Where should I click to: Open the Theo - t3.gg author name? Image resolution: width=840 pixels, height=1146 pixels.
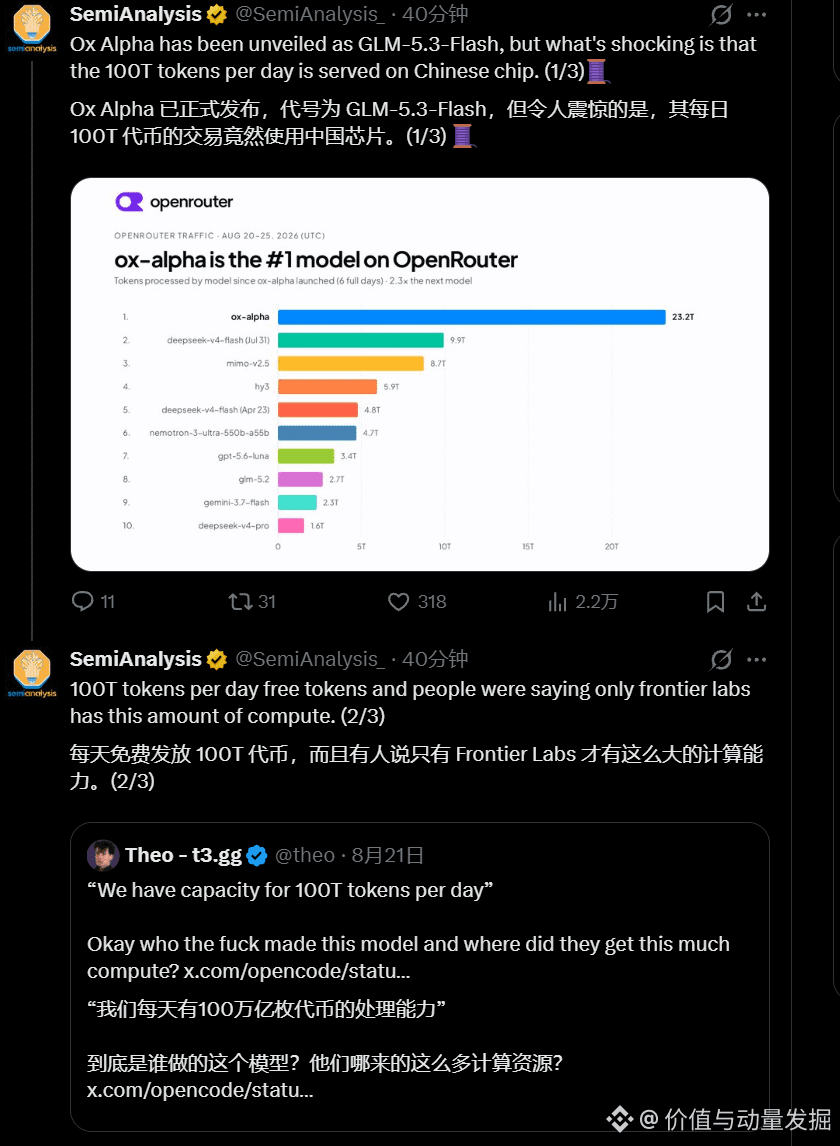pos(183,855)
